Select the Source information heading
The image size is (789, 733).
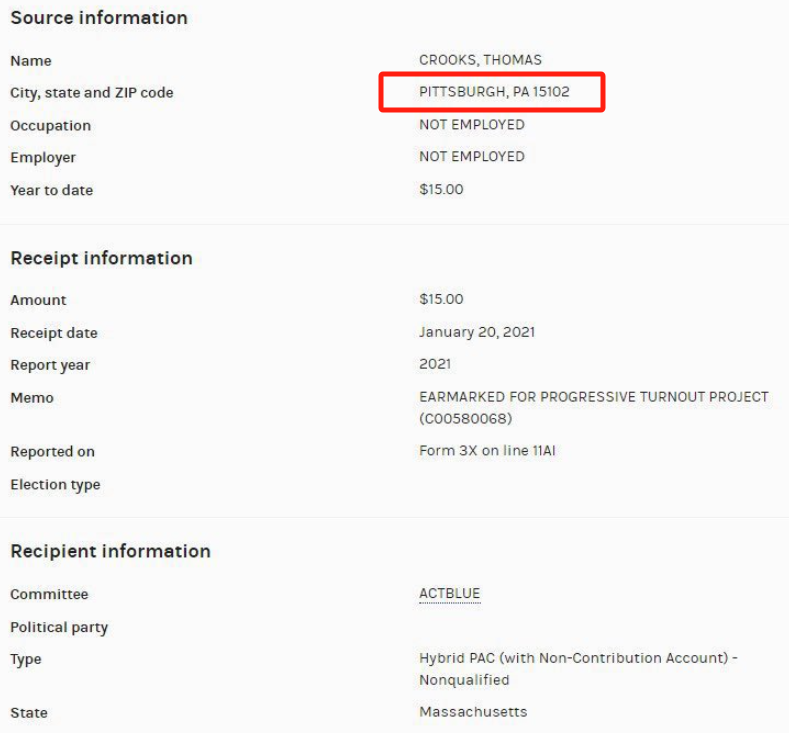99,18
